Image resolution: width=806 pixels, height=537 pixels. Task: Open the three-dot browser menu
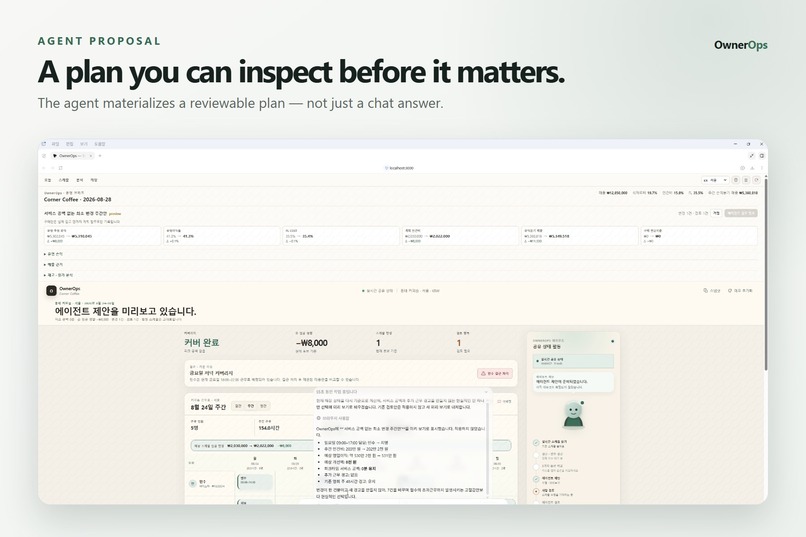point(761,168)
